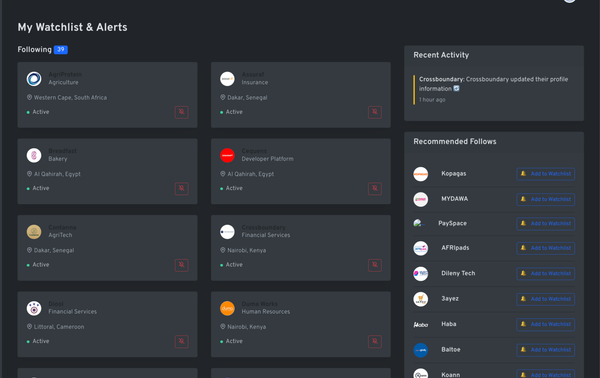
Task: Click the Assuraf company logo
Action: tap(227, 79)
